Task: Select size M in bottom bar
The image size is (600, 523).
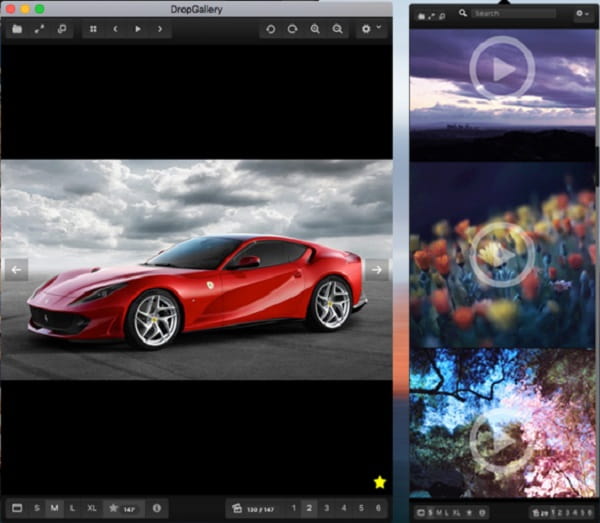Action: [x=54, y=508]
